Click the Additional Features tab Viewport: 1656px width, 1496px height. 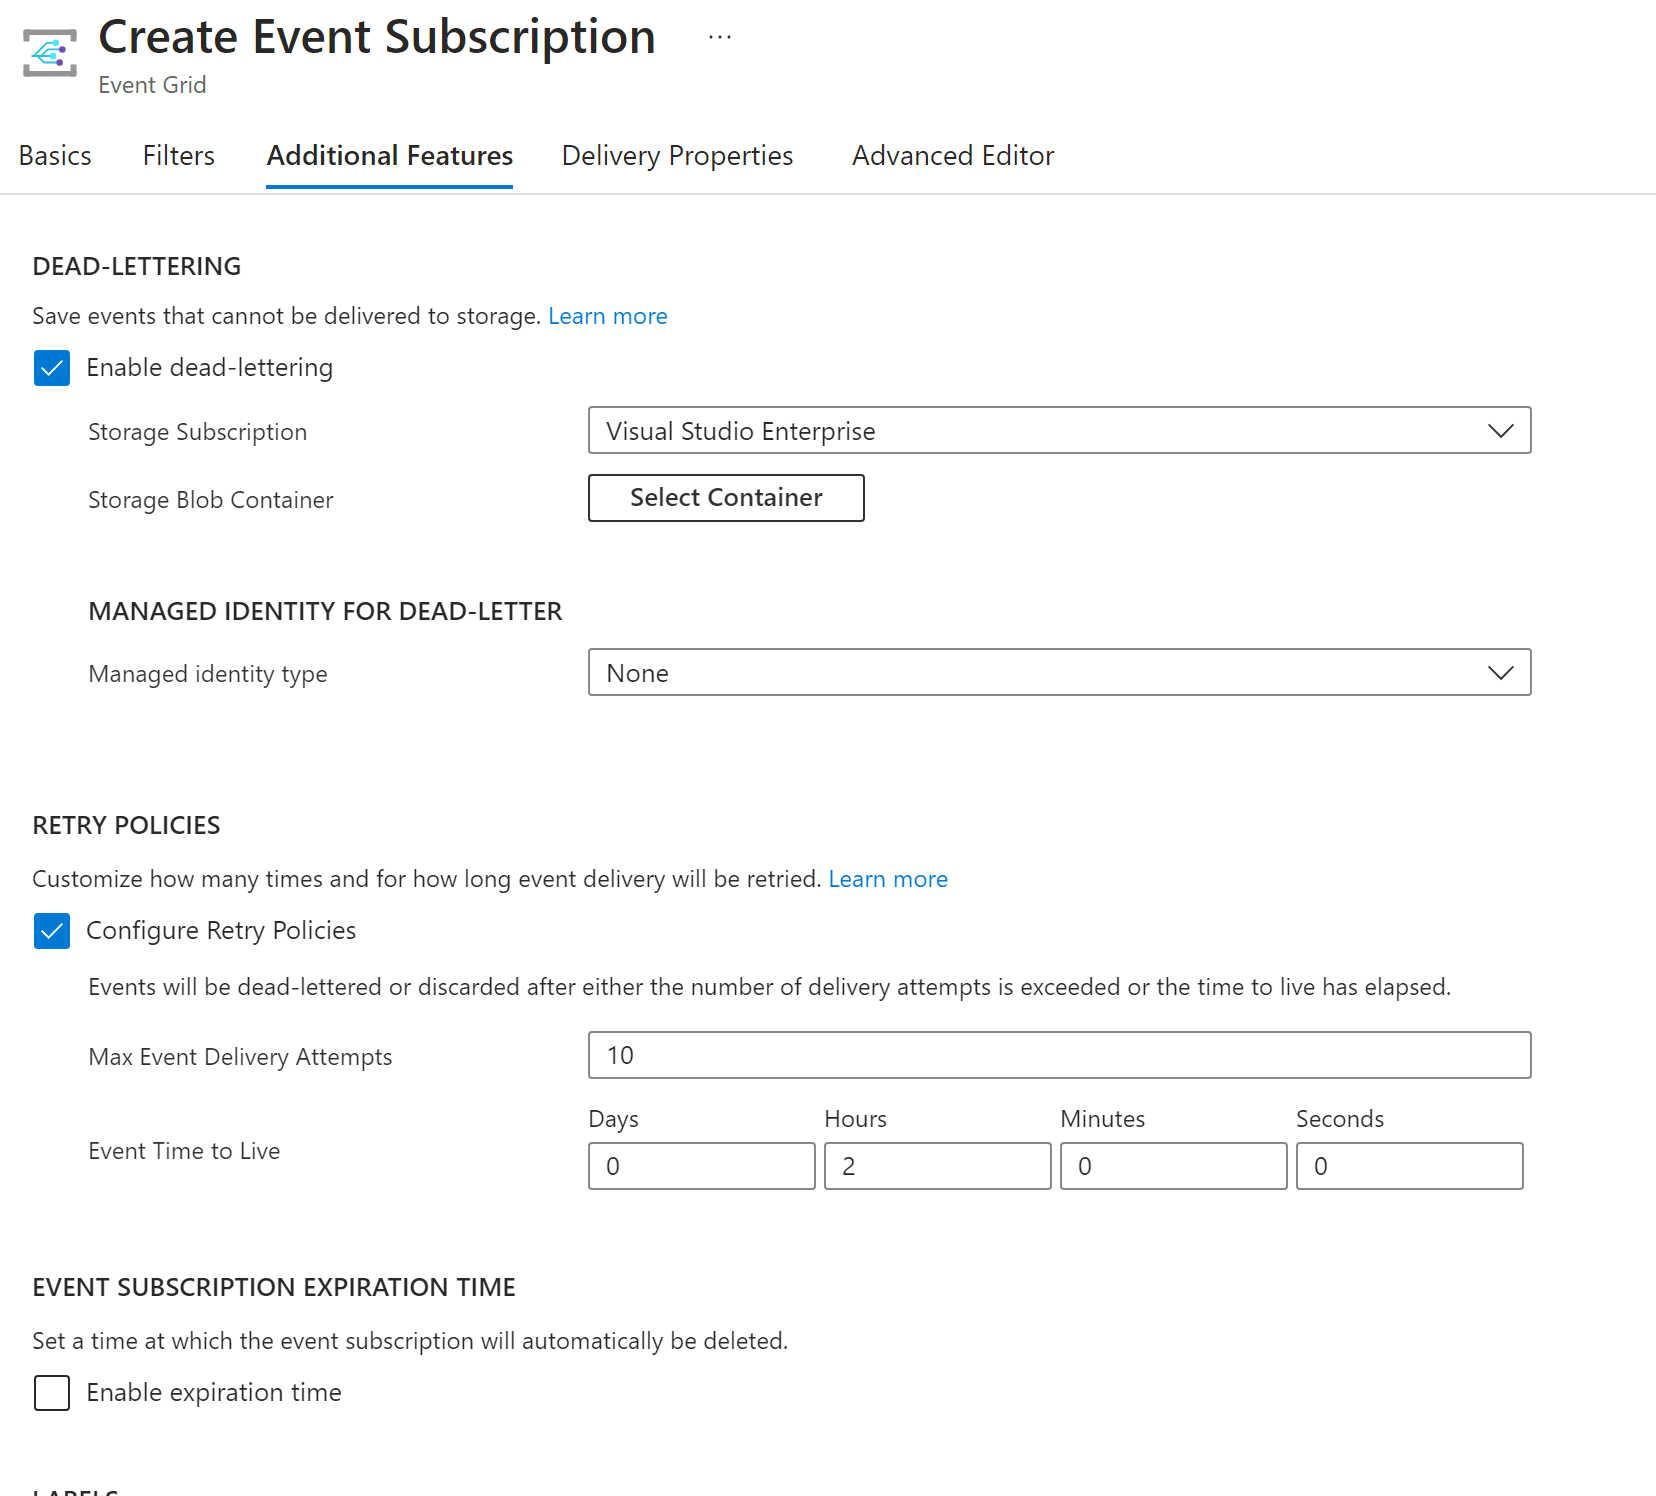point(389,156)
